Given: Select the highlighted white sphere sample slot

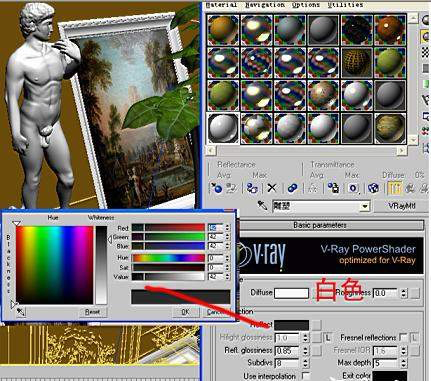Looking at the screenshot, I should tap(223, 128).
